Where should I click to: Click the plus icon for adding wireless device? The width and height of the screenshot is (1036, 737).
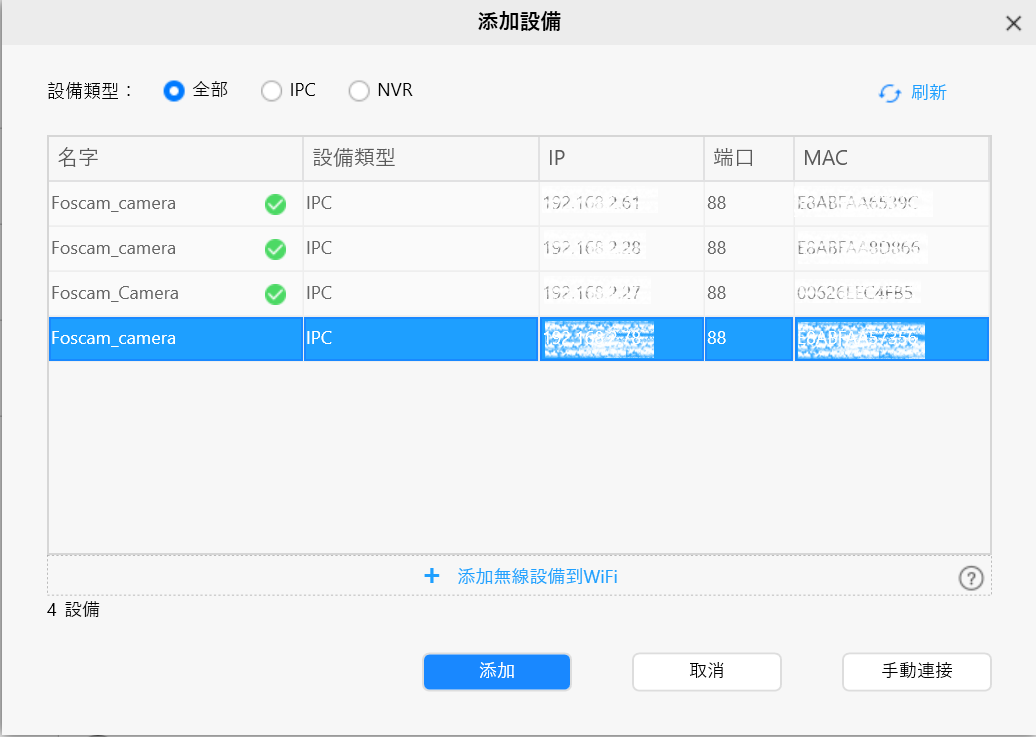(431, 576)
